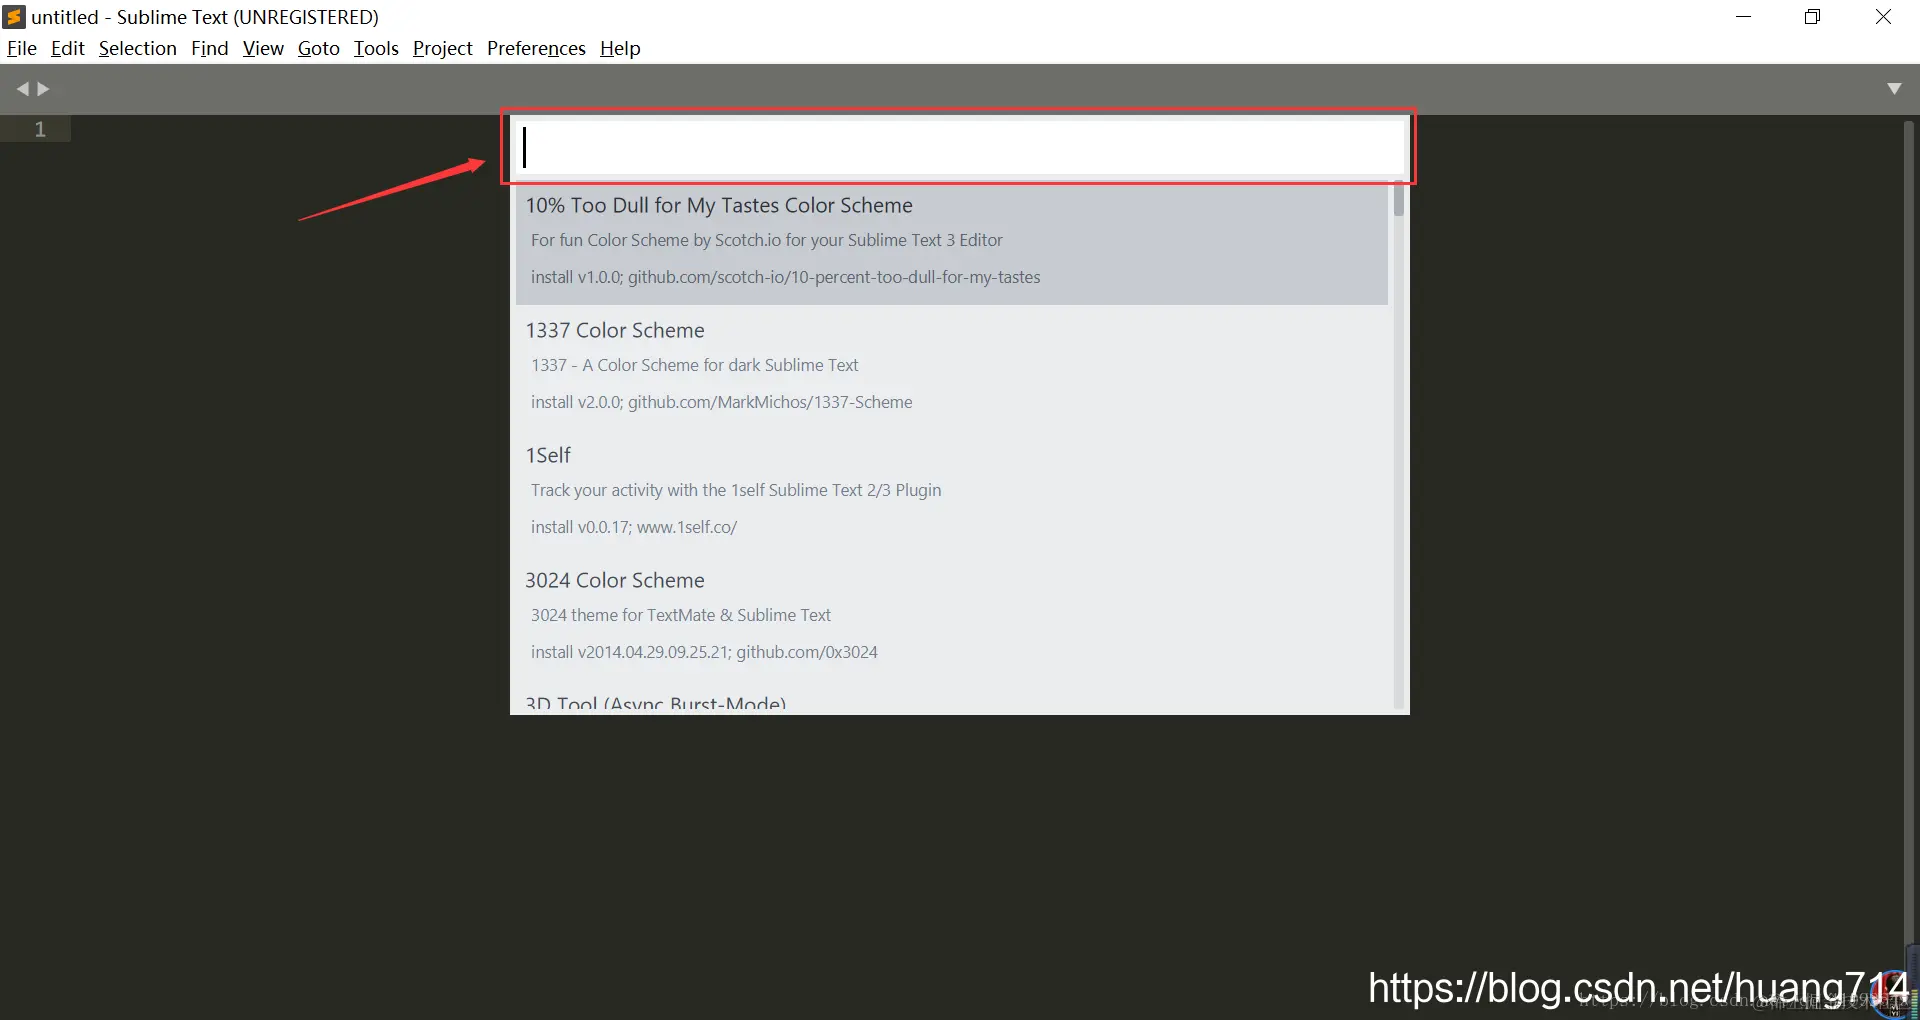The width and height of the screenshot is (1920, 1020).
Task: Open the File menu
Action: [x=22, y=48]
